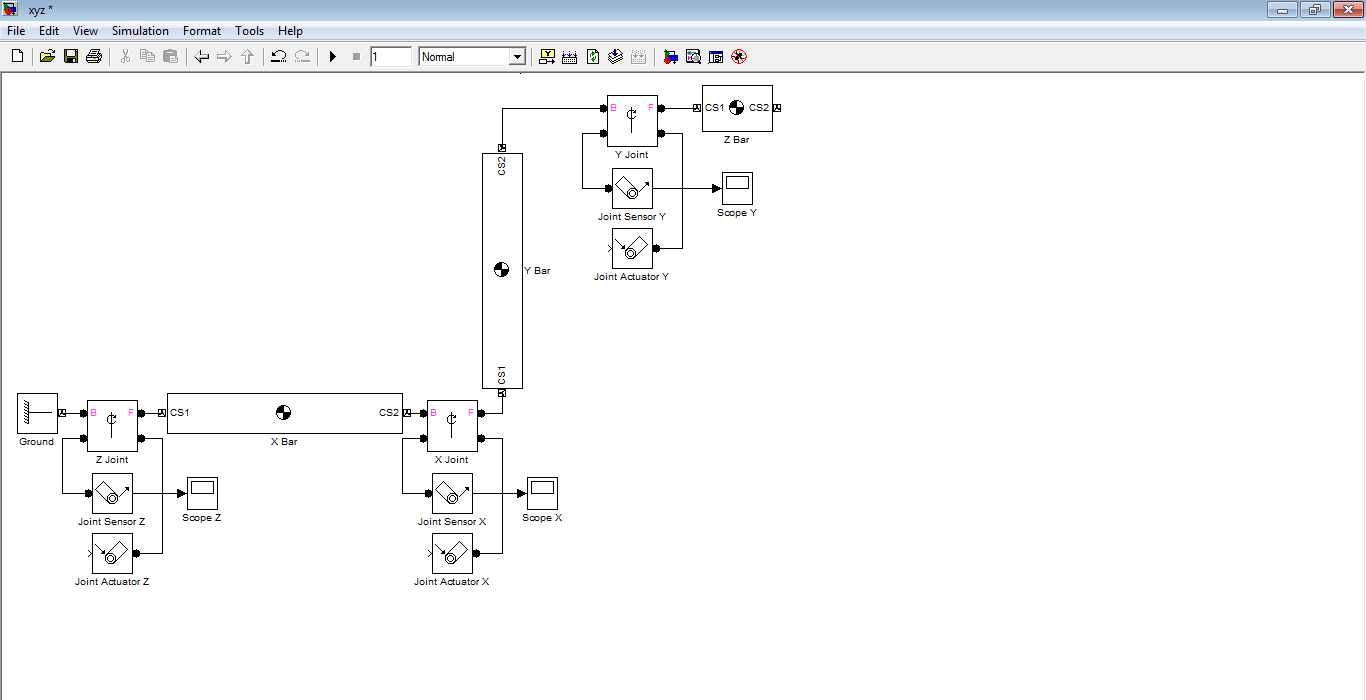1366x700 pixels.
Task: Open an existing model file
Action: [x=47, y=56]
